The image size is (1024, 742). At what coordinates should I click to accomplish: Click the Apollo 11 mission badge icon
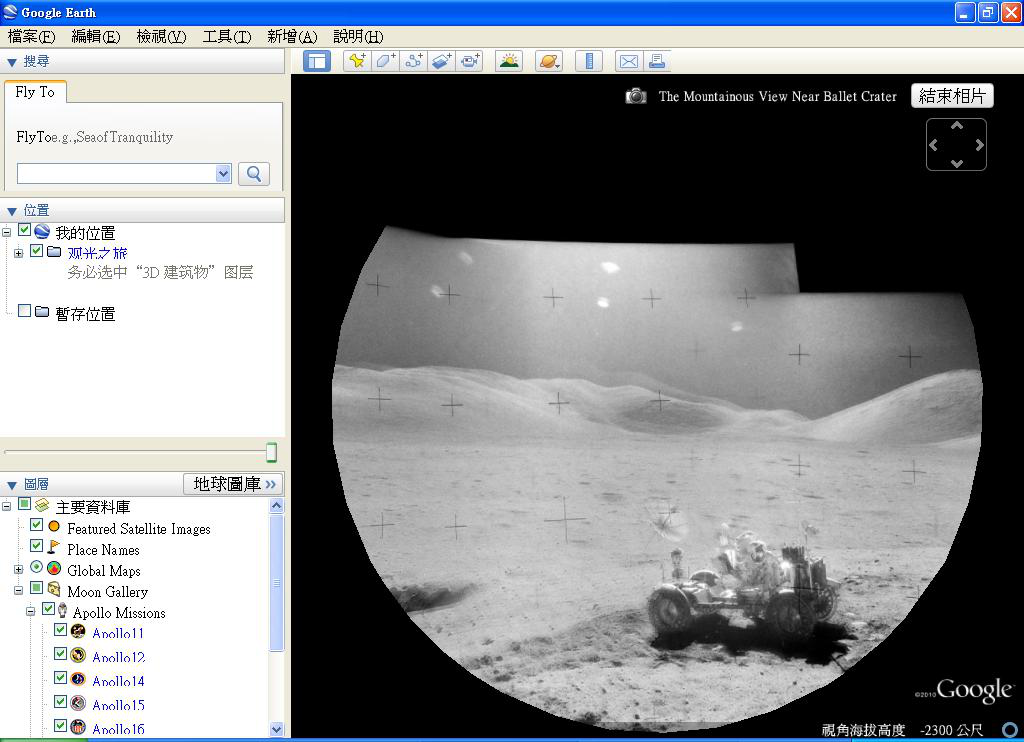pyautogui.click(x=78, y=631)
